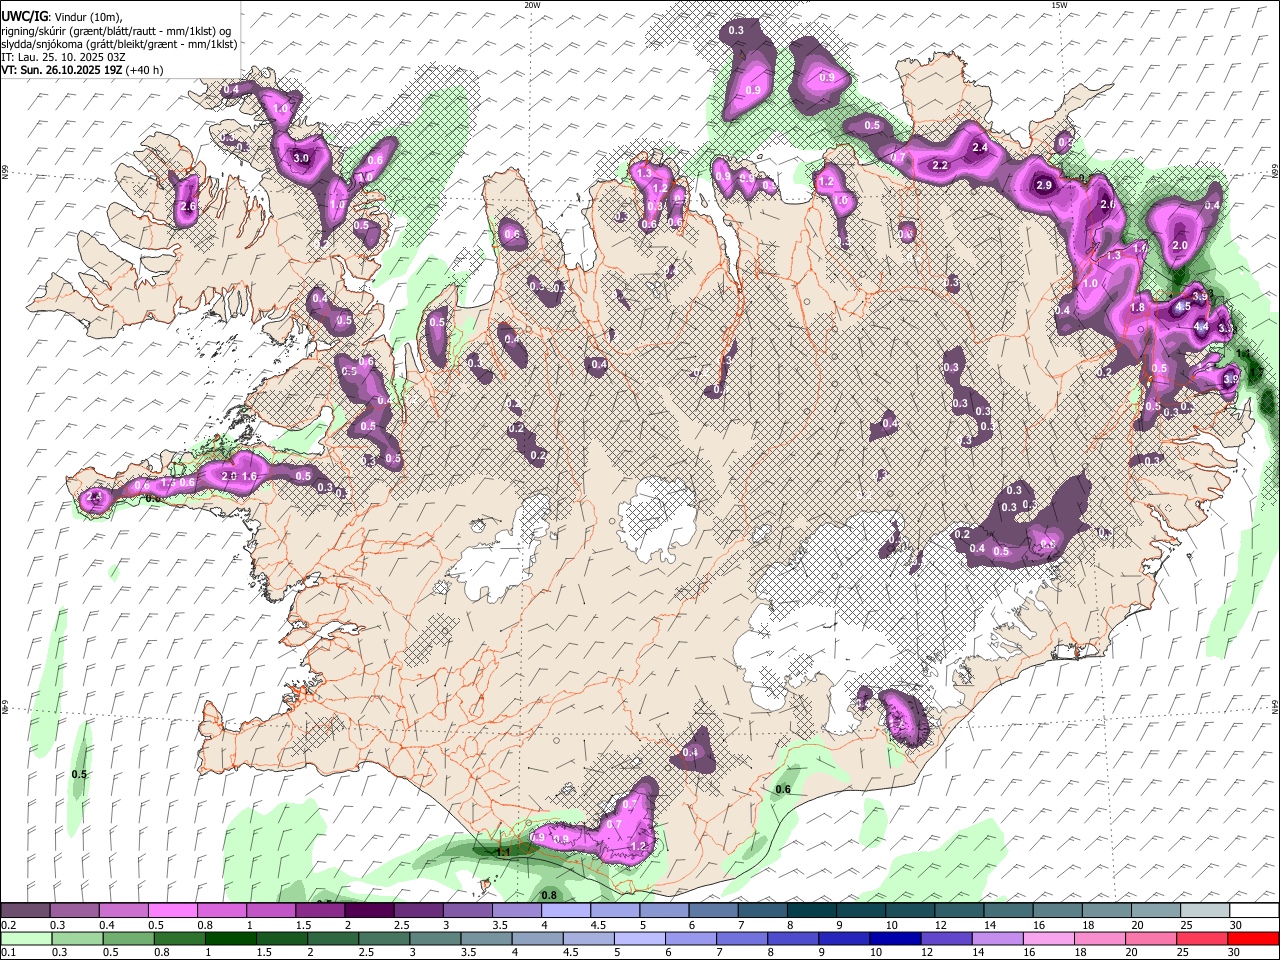Click the 'rigning/skúrir' legend description line
Screen dimensions: 1280x960
point(116,30)
